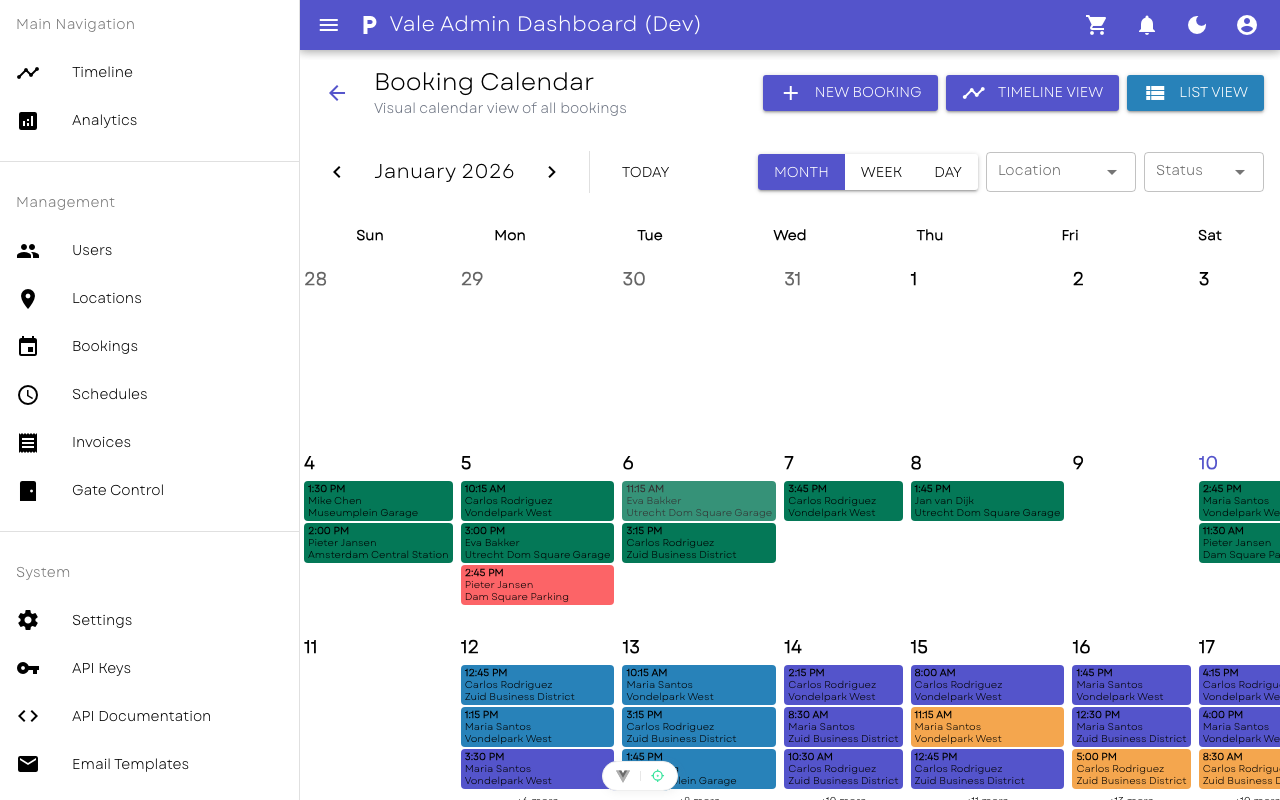Switch to WEEK view
This screenshot has height=800, width=1280.
pyautogui.click(x=881, y=172)
